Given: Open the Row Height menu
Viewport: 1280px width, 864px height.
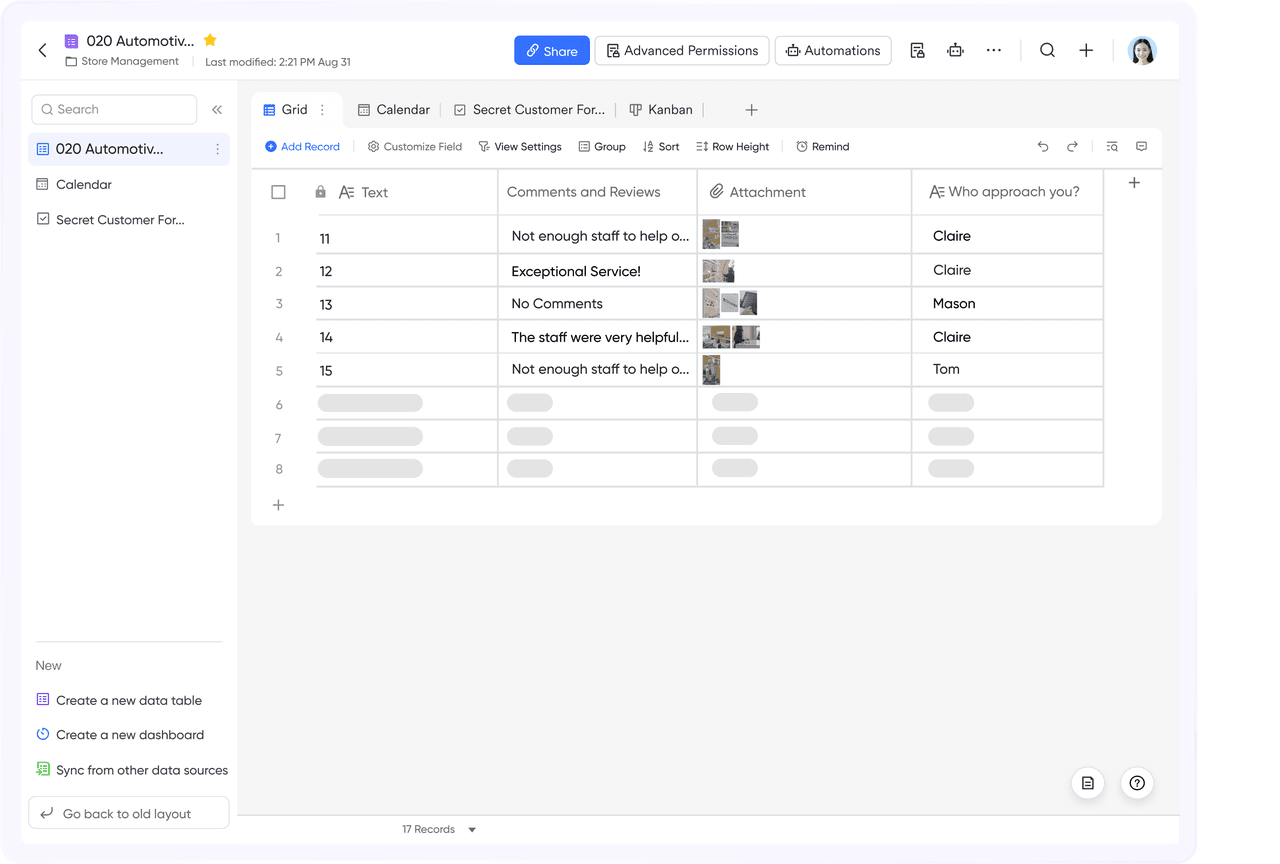Looking at the screenshot, I should 733,147.
